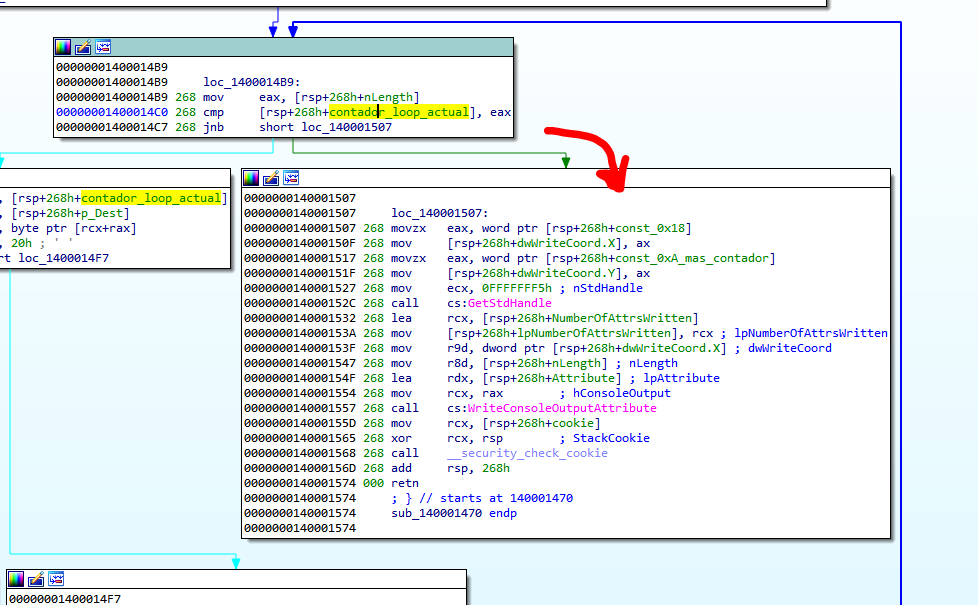Image resolution: width=978 pixels, height=605 pixels.
Task: Click the group icon on the bottom-left node
Action: 55,579
